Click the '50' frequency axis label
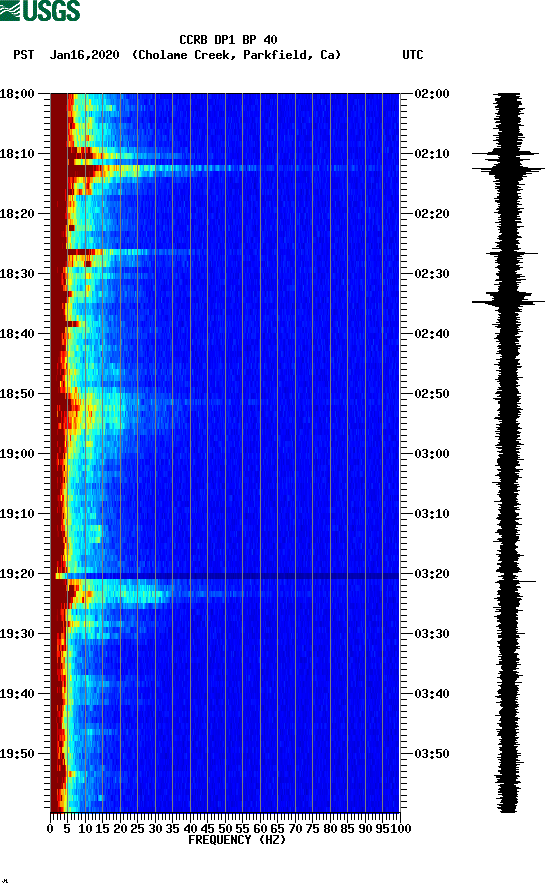 [225, 829]
